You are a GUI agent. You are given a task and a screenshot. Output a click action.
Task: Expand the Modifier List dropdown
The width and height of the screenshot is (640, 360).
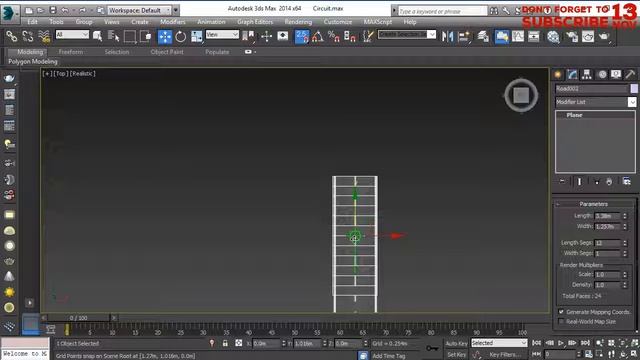click(x=632, y=102)
